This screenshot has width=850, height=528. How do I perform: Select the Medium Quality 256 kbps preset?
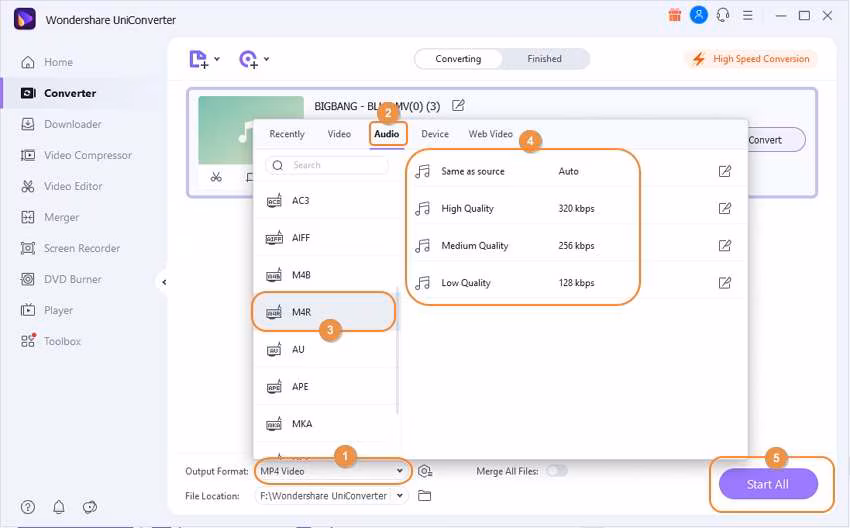(573, 246)
